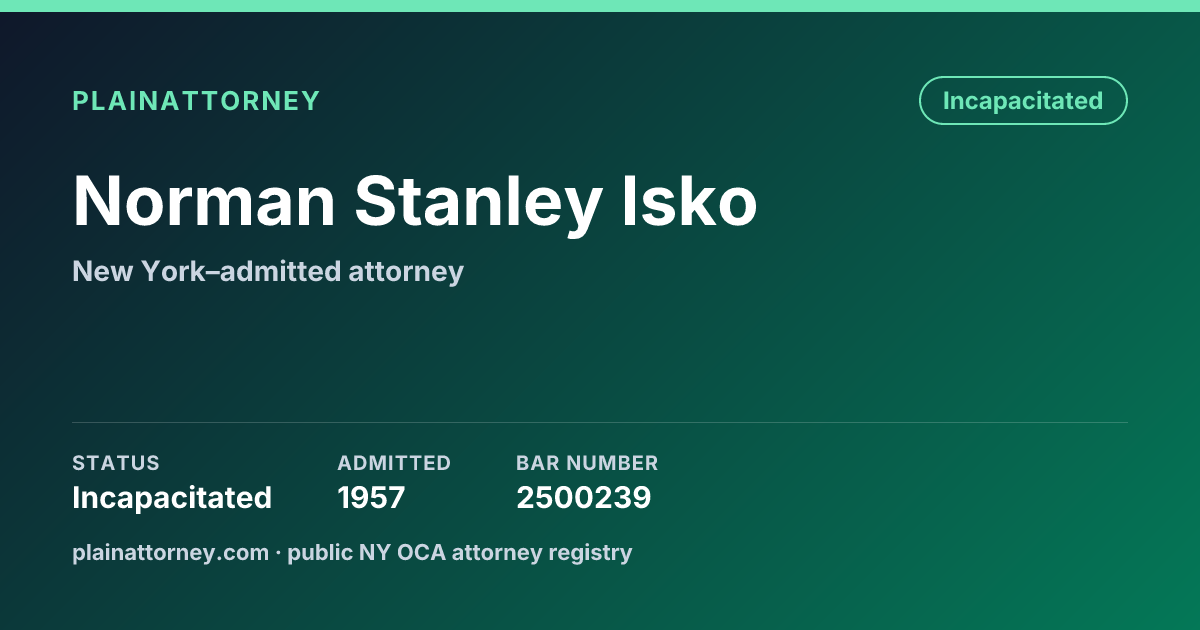The height and width of the screenshot is (630, 1200).
Task: Click the light green accent bar at top
Action: coord(600,6)
